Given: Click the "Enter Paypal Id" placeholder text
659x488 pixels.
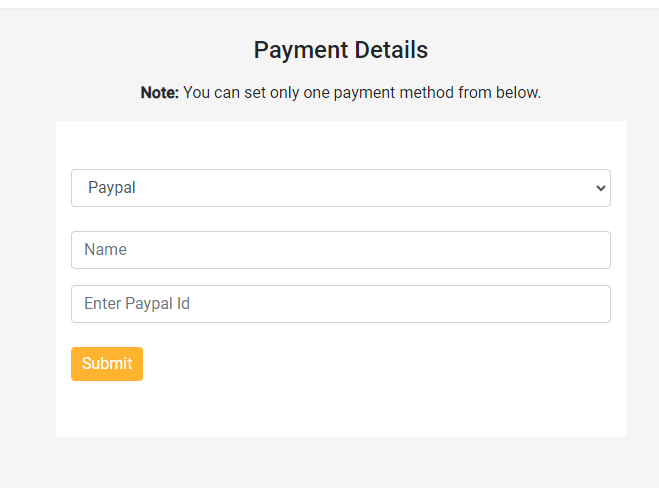Looking at the screenshot, I should (137, 304).
